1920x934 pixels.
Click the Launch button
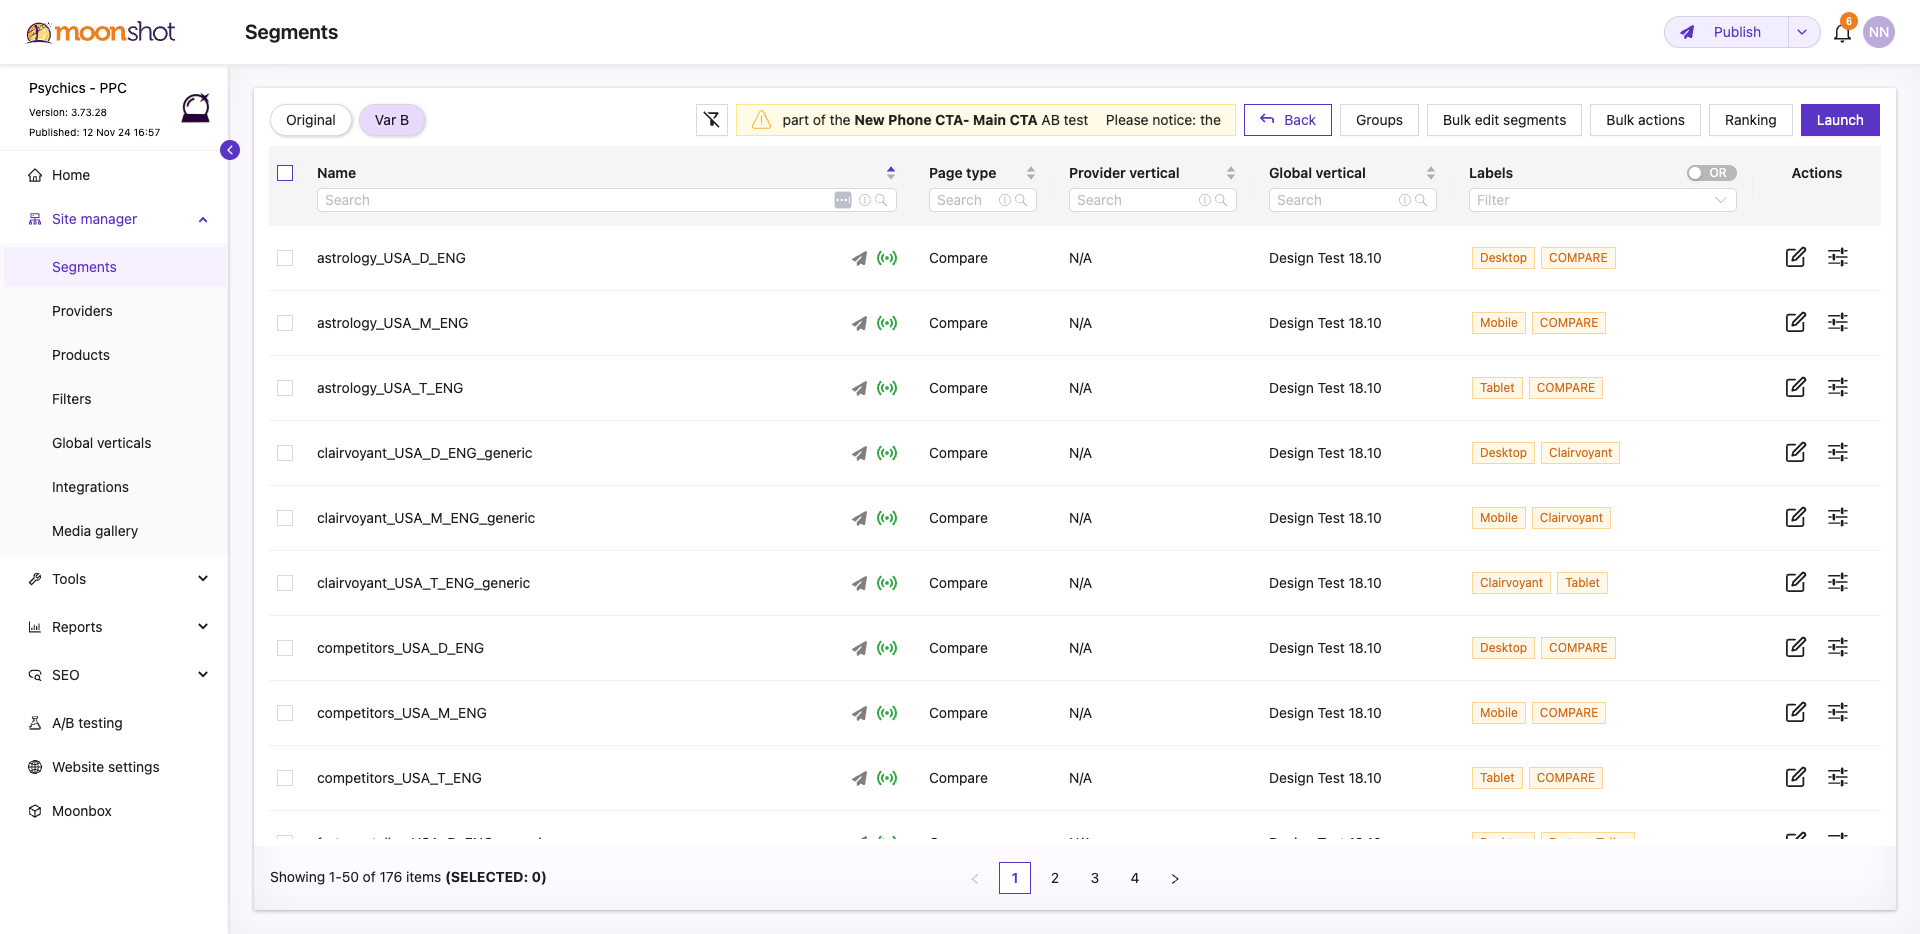coord(1840,120)
